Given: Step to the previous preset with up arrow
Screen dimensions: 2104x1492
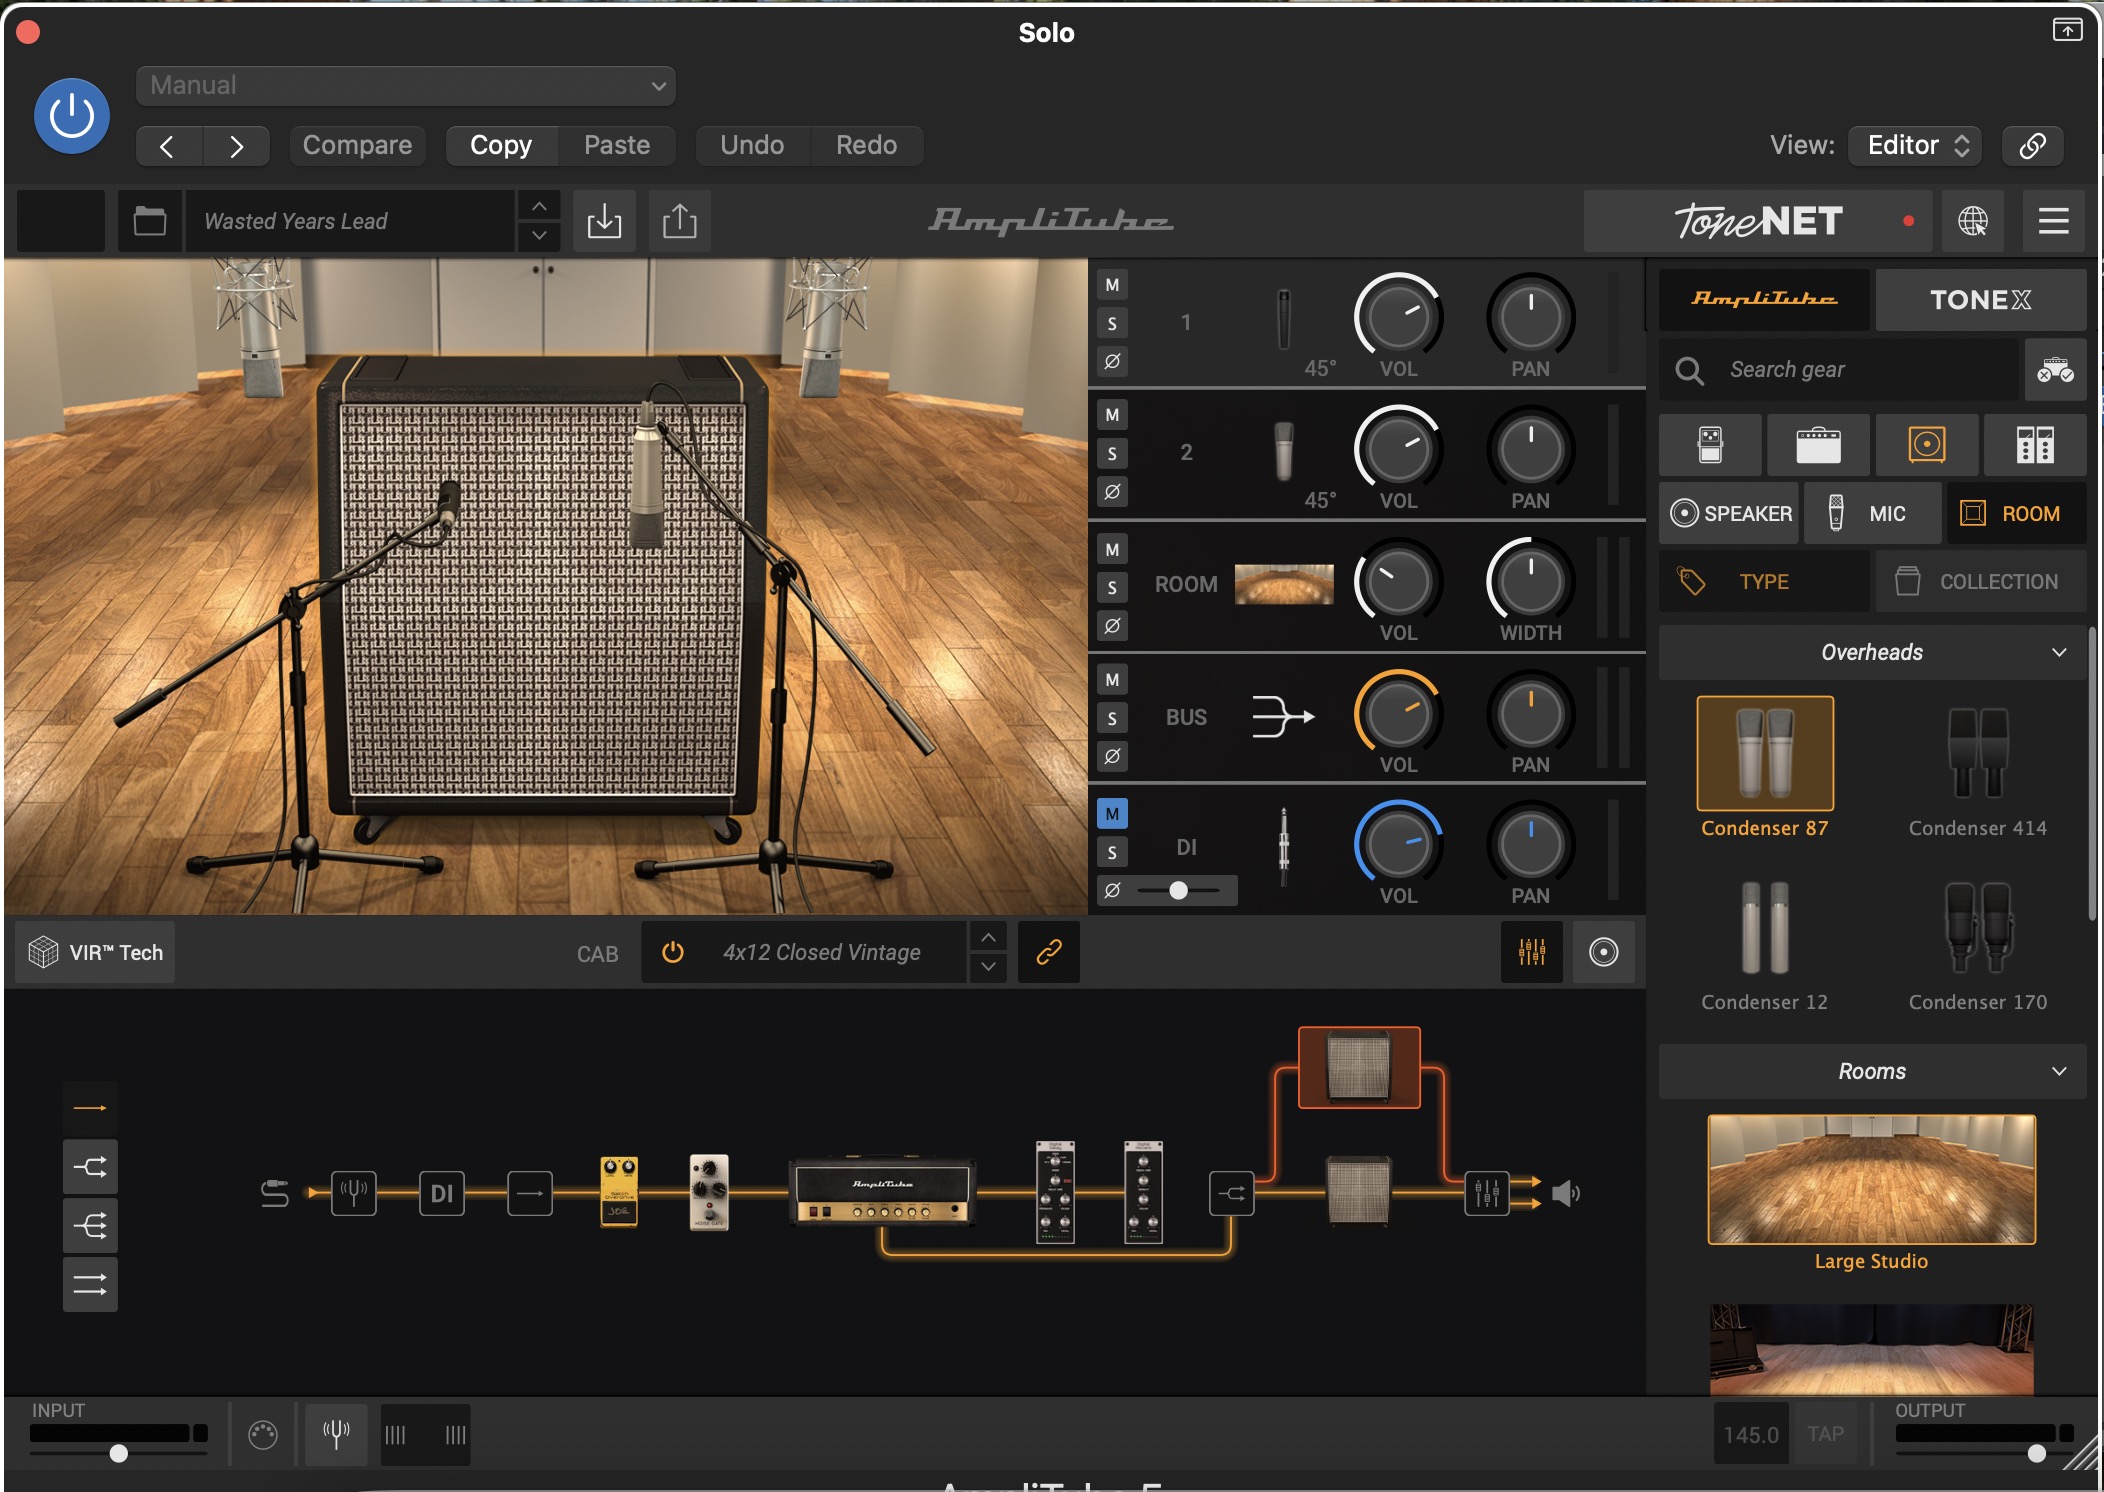Looking at the screenshot, I should tap(539, 206).
